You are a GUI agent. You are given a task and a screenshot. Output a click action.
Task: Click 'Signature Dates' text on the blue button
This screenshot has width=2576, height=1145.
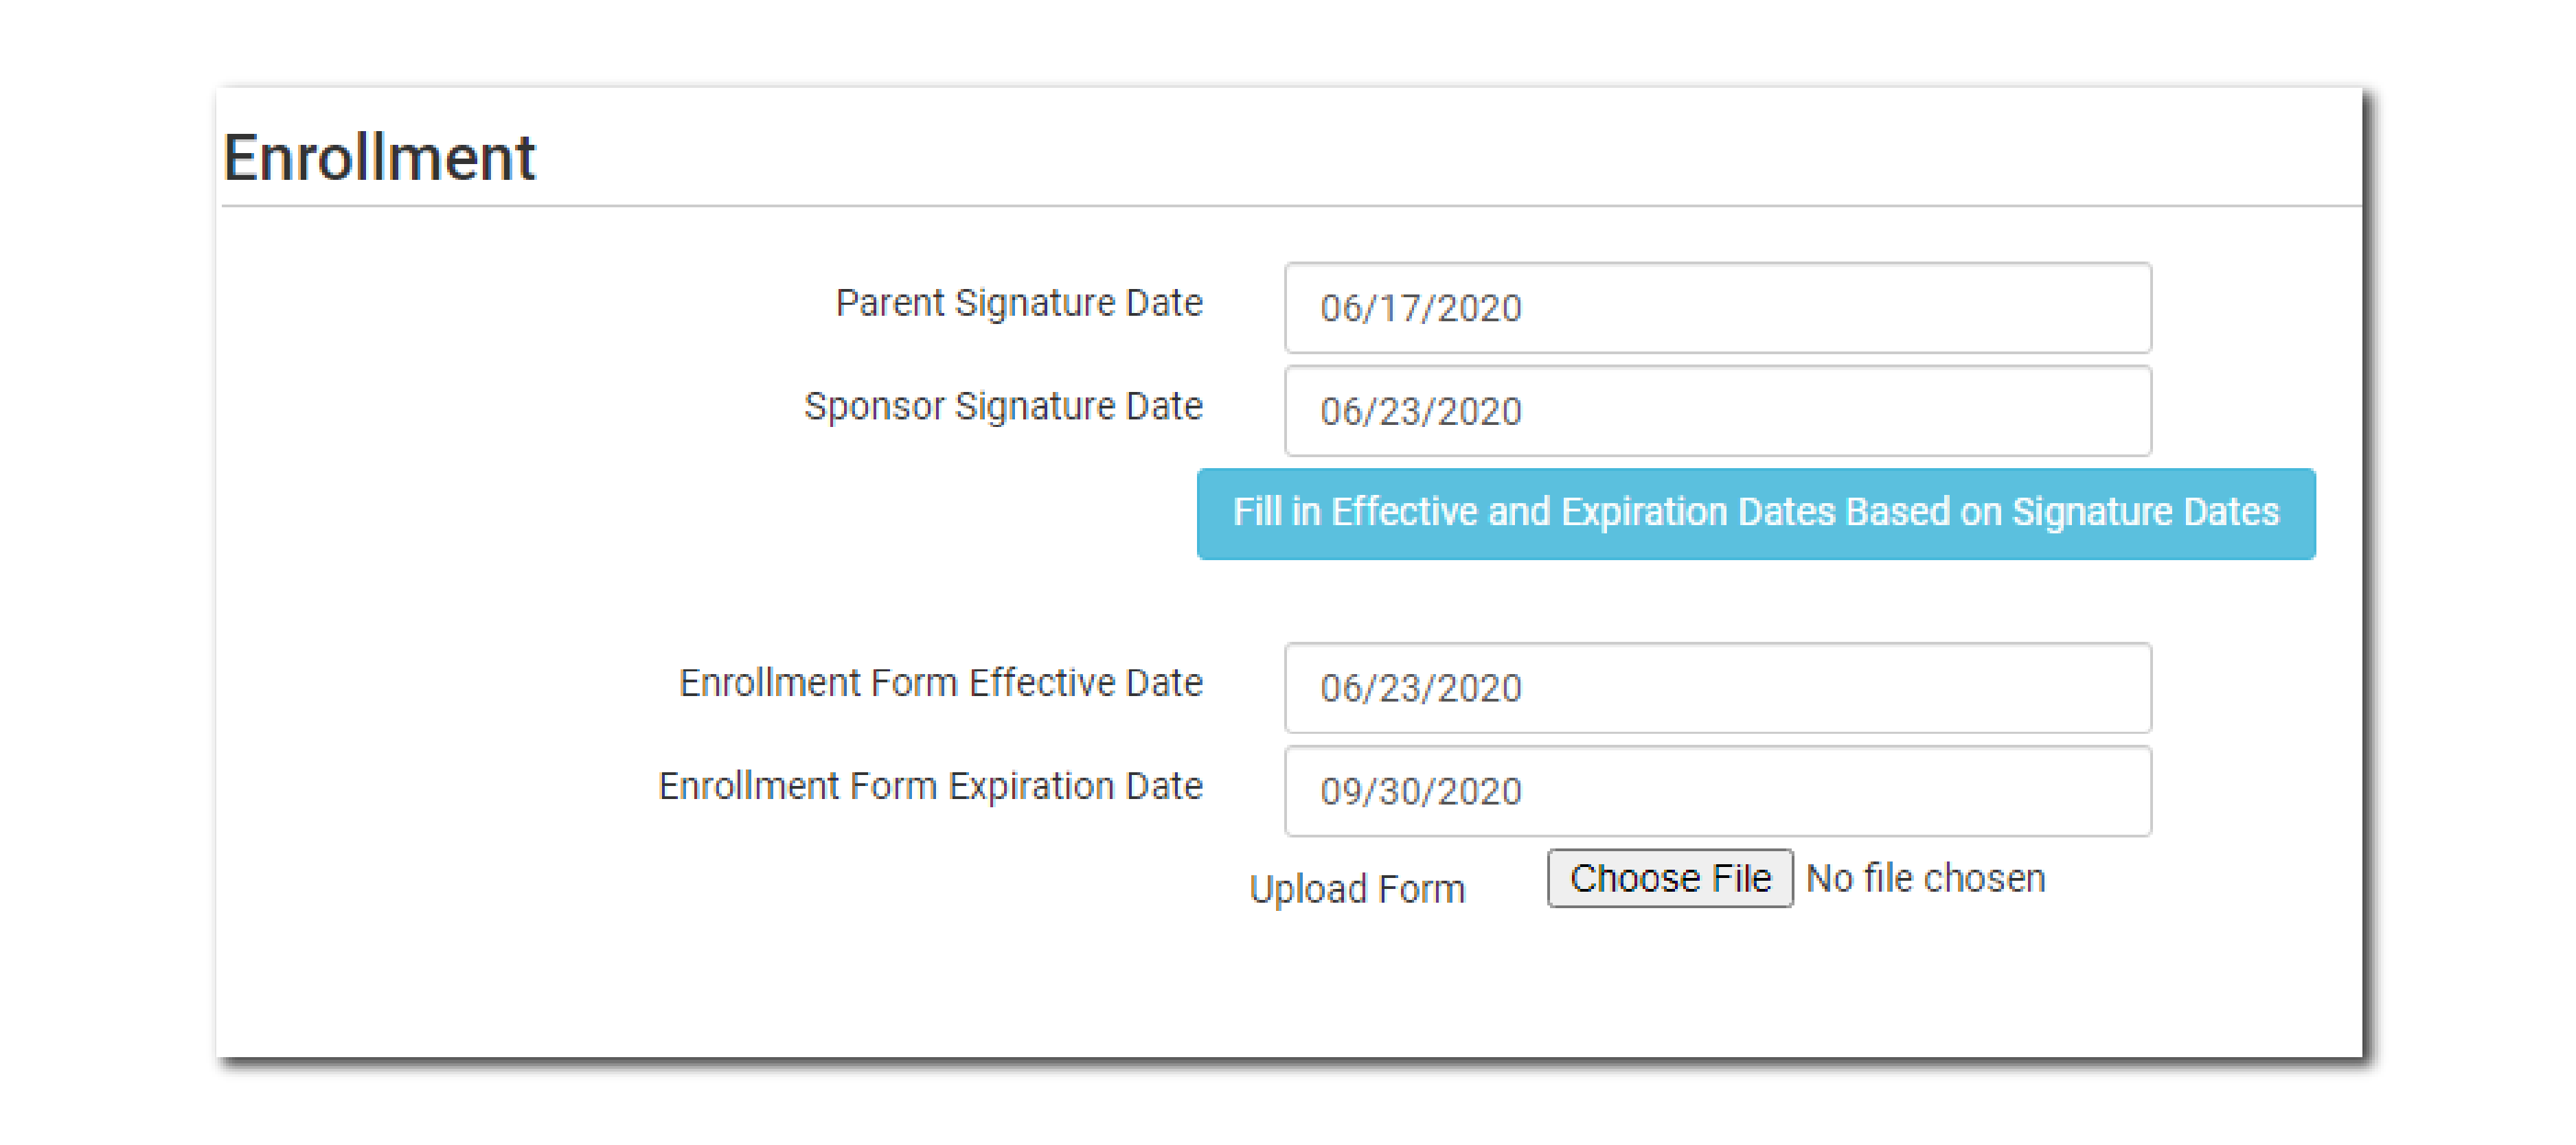2145,512
